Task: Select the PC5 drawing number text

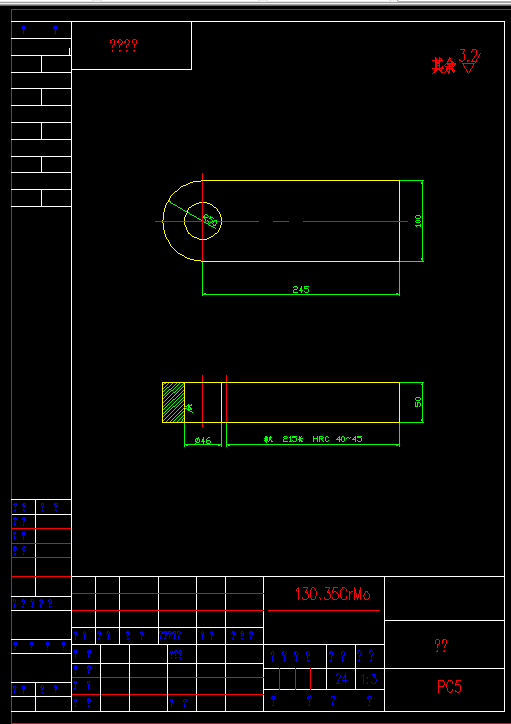Action: pyautogui.click(x=449, y=687)
